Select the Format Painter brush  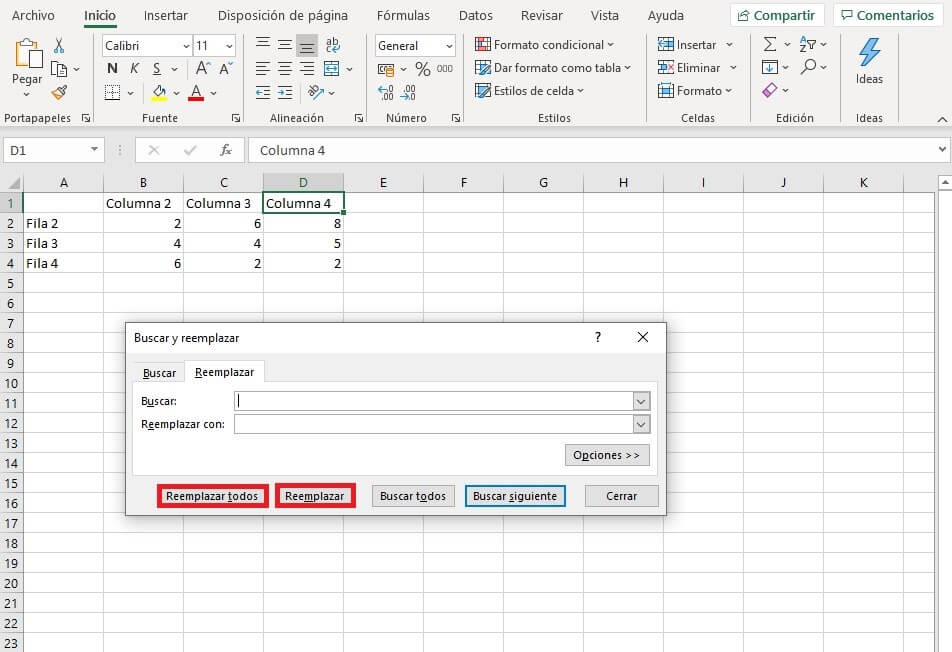click(x=59, y=92)
